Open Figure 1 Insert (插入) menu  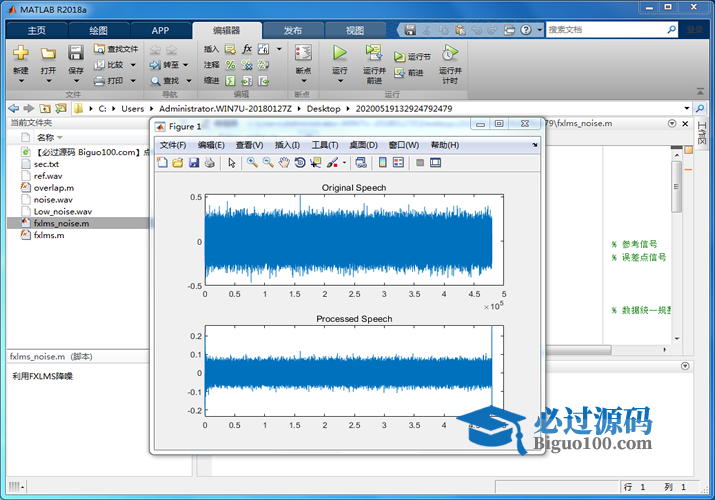tap(287, 145)
